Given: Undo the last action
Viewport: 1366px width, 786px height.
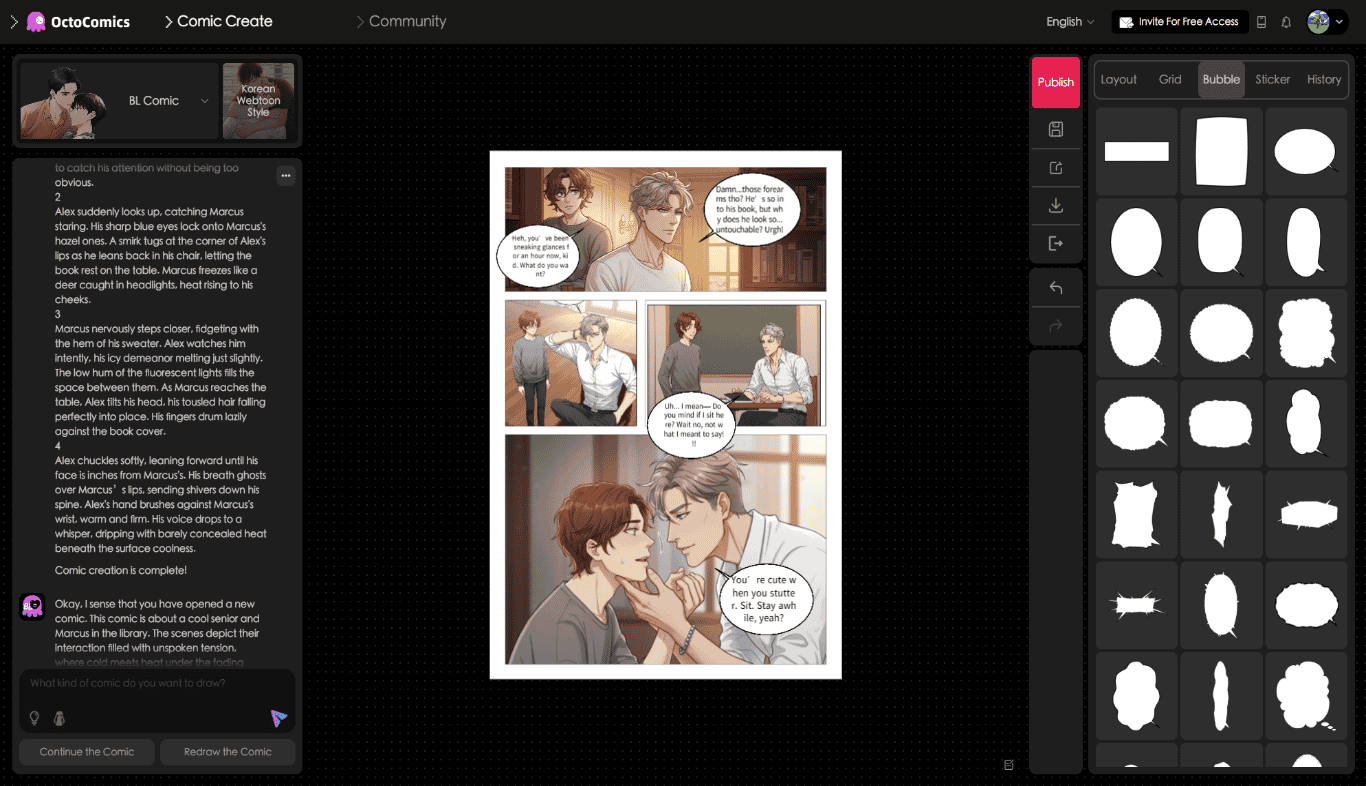Looking at the screenshot, I should click(x=1055, y=288).
